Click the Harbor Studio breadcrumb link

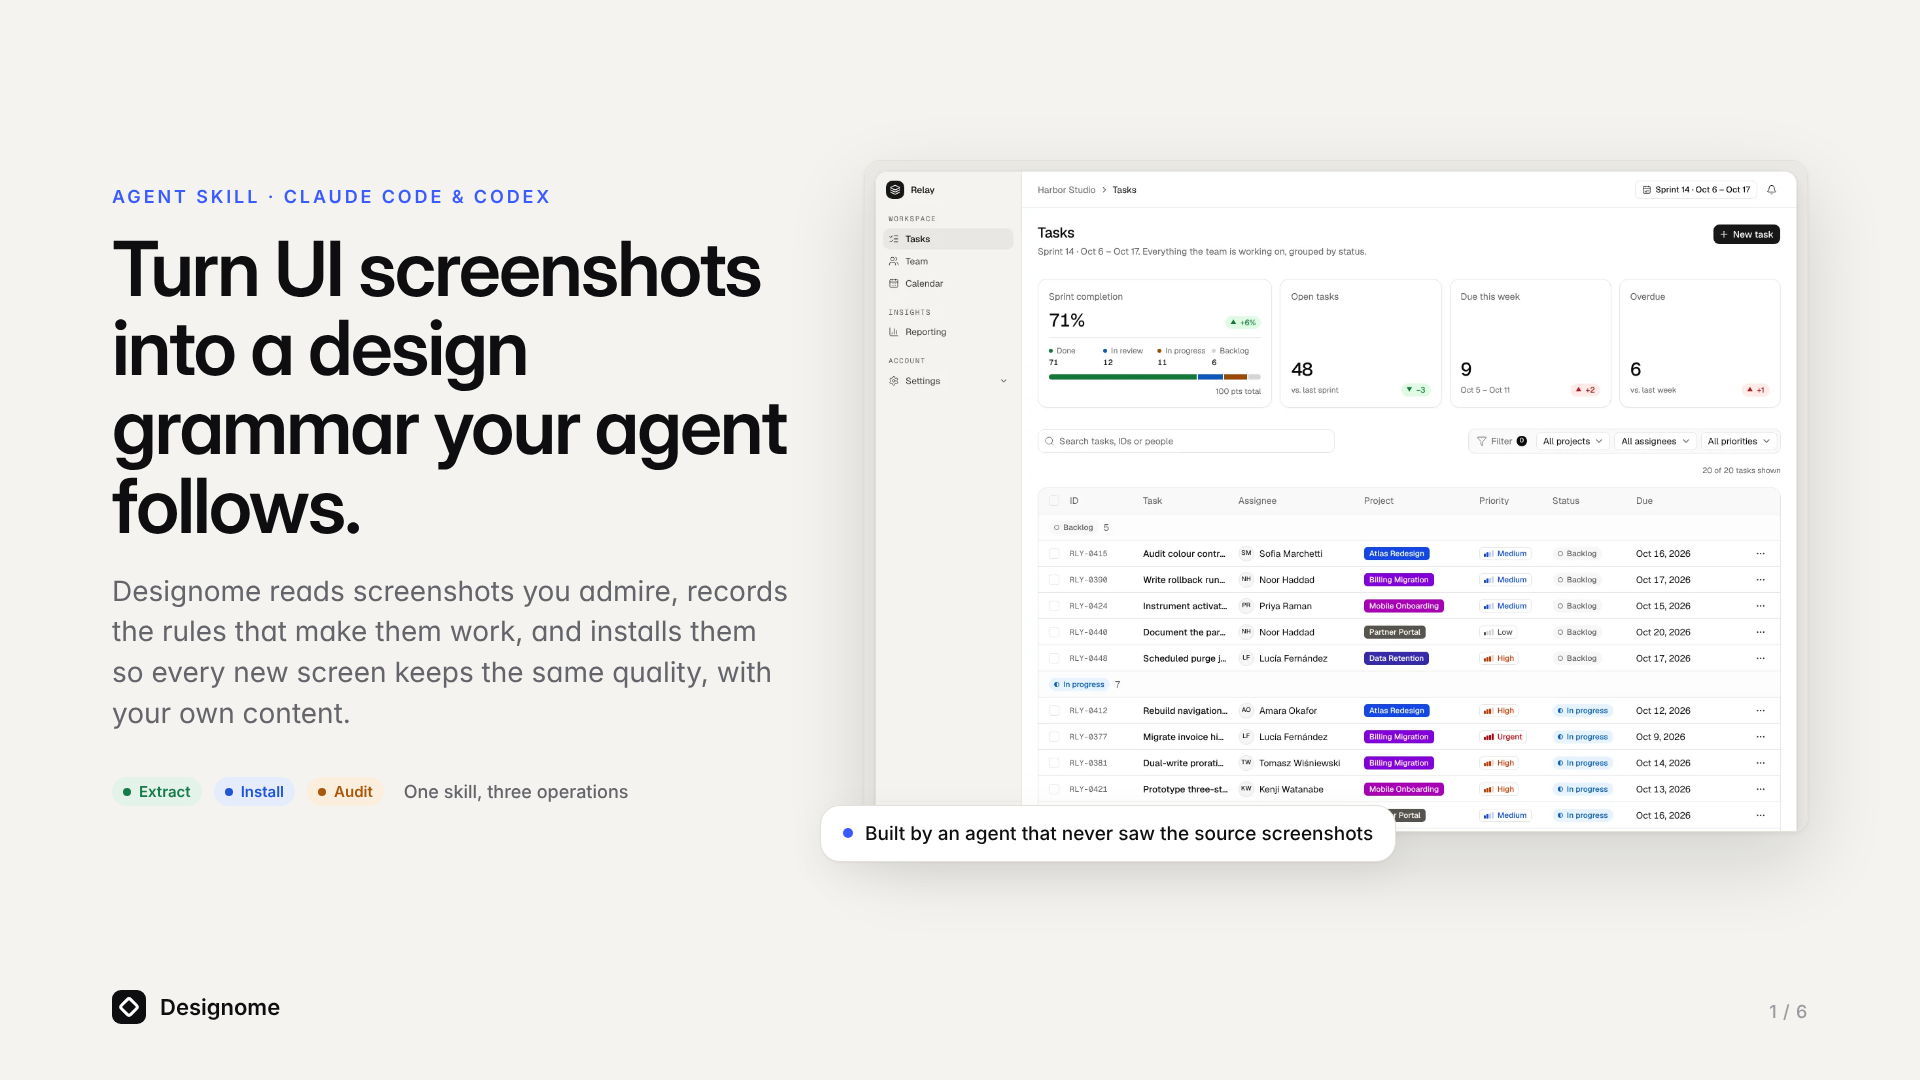[1066, 190]
